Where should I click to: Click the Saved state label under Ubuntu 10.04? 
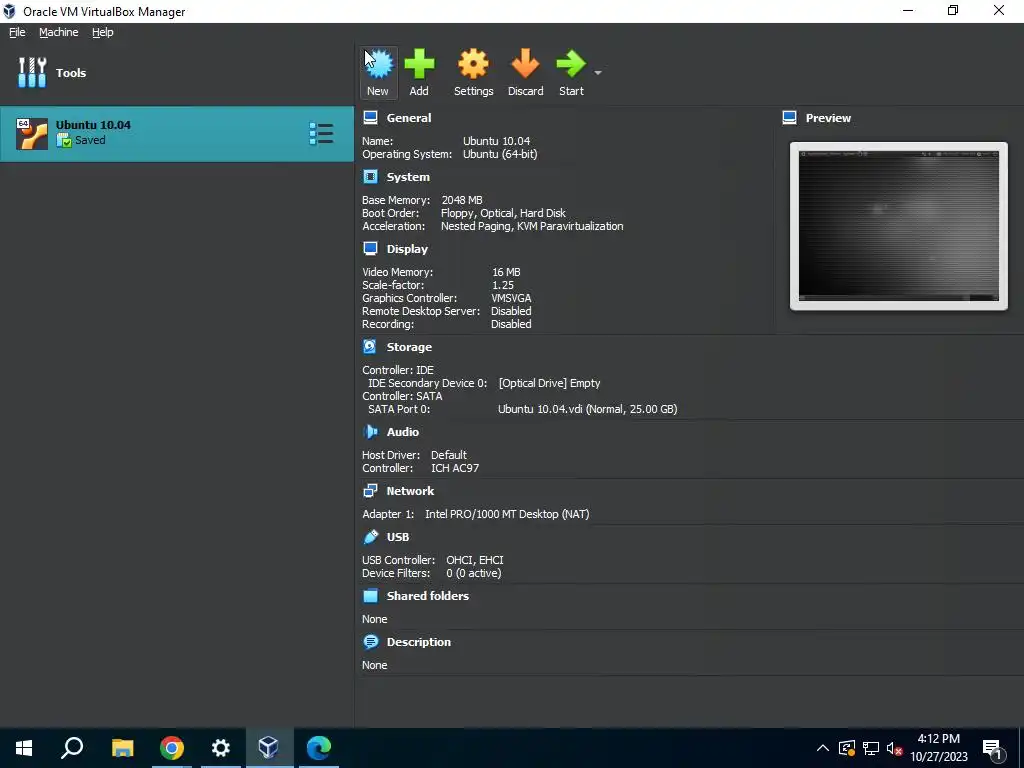[90, 140]
